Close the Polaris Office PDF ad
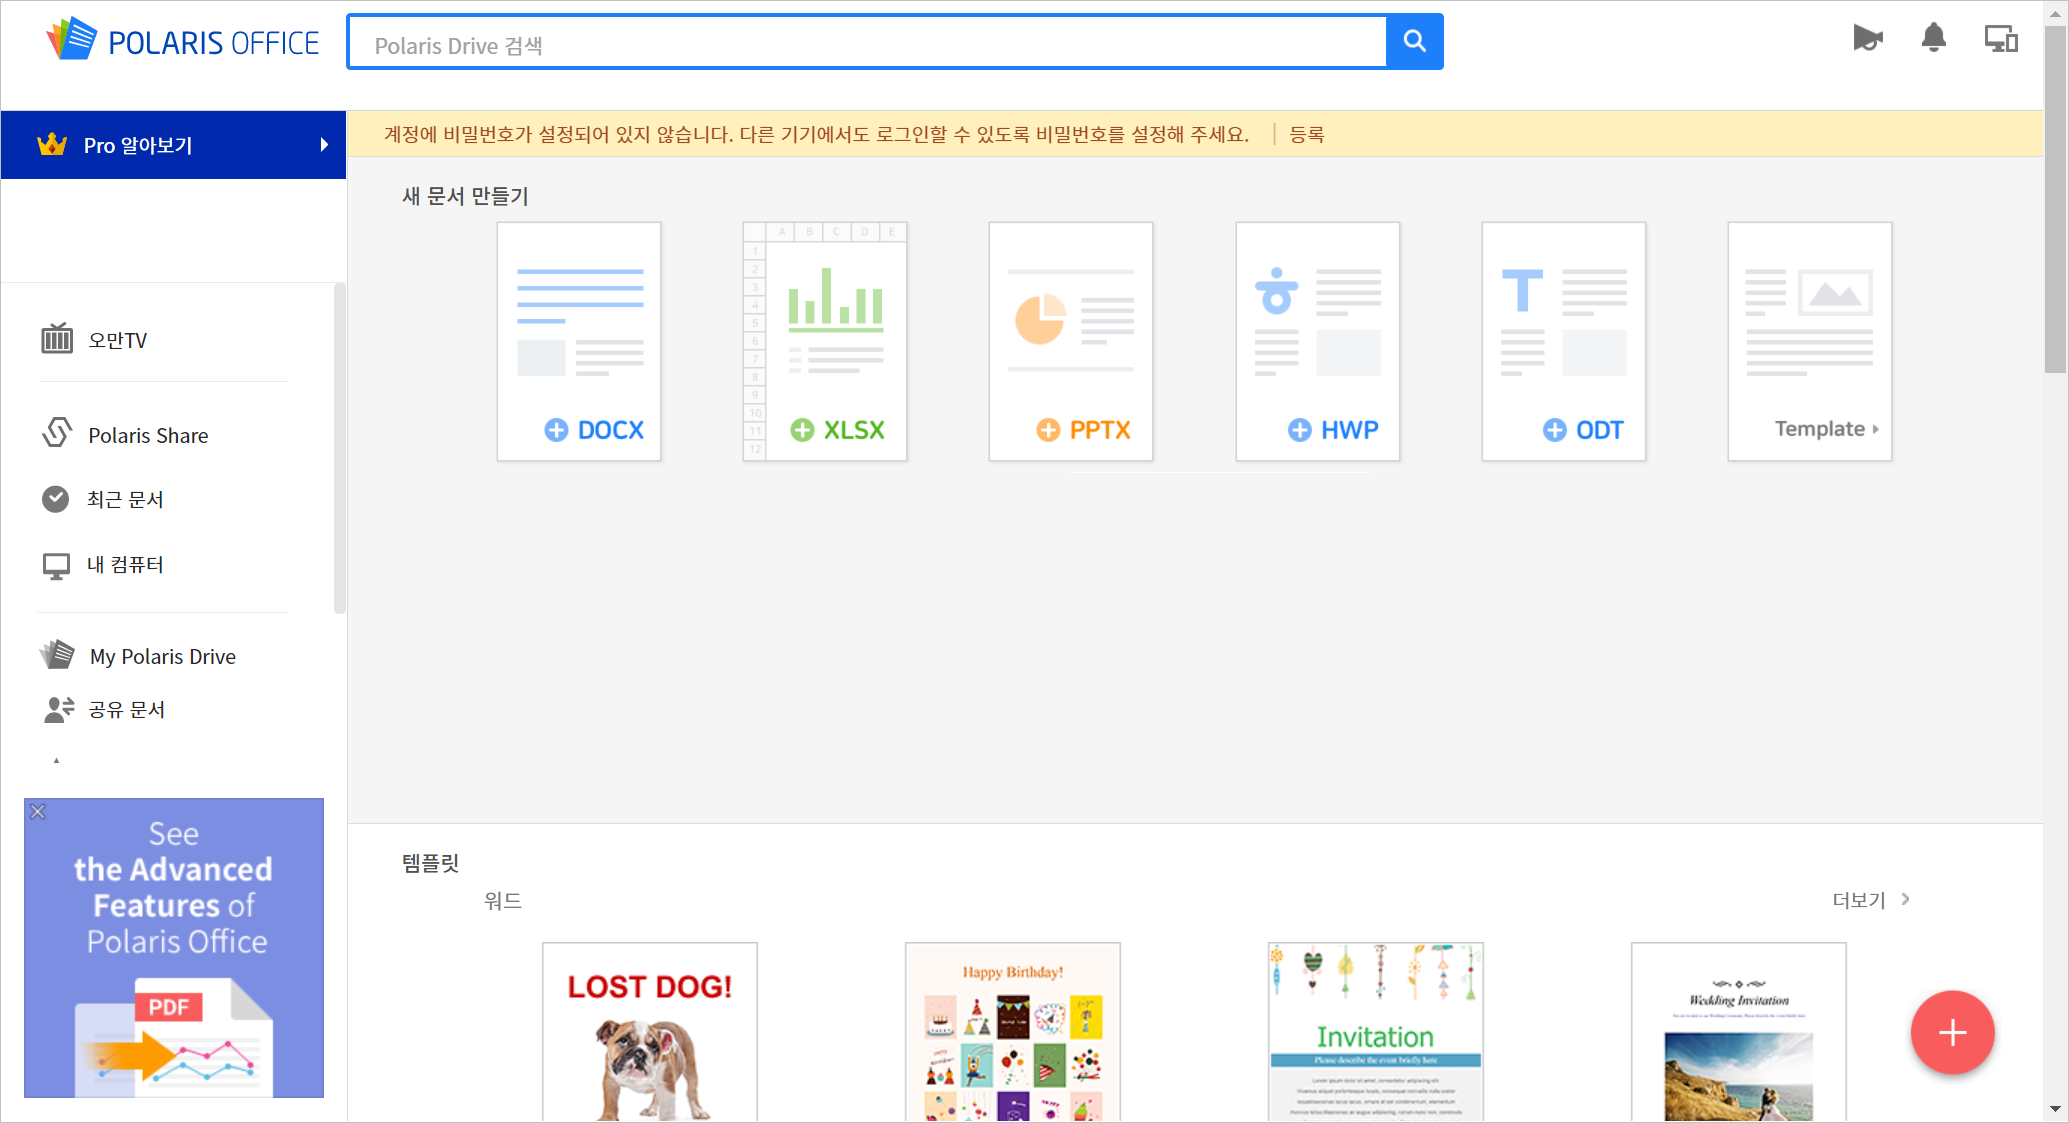The image size is (2069, 1123). [38, 811]
